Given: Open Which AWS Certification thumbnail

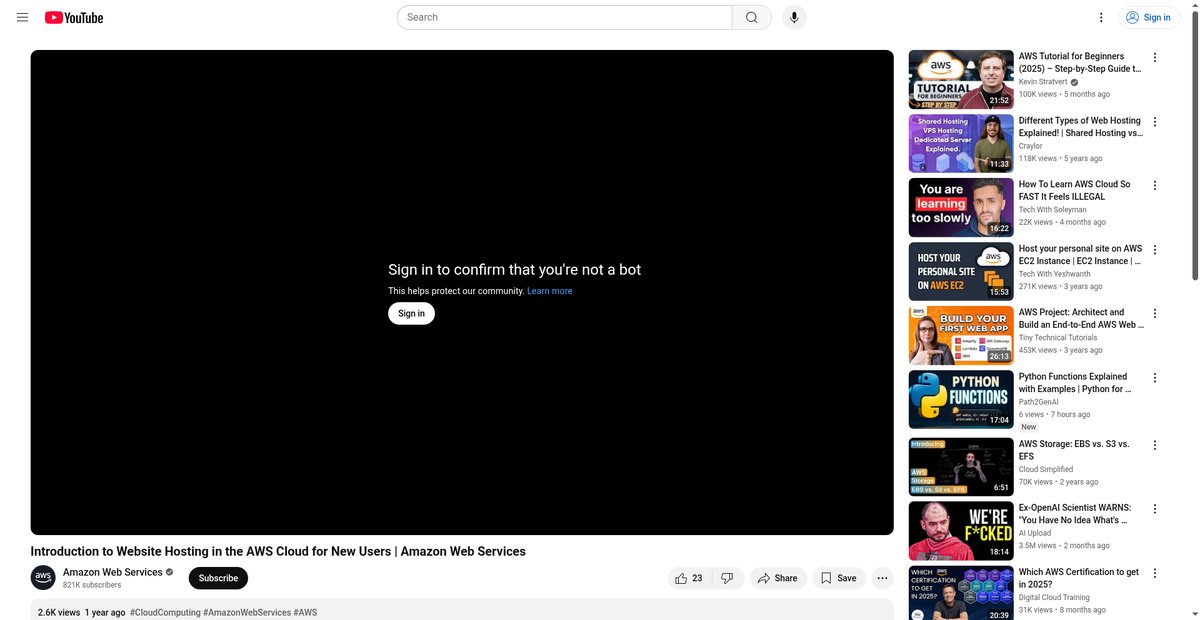Looking at the screenshot, I should (961, 593).
